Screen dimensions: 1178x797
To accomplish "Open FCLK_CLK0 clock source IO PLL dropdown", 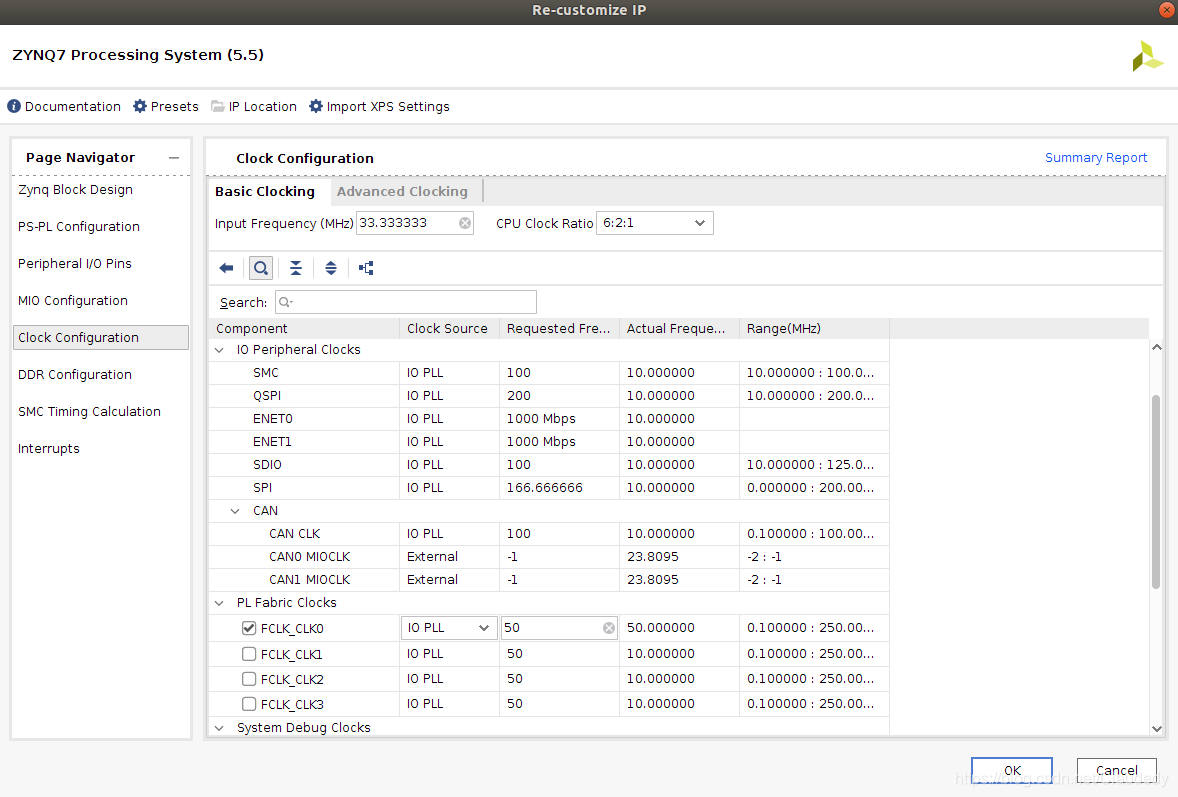I will (x=449, y=628).
